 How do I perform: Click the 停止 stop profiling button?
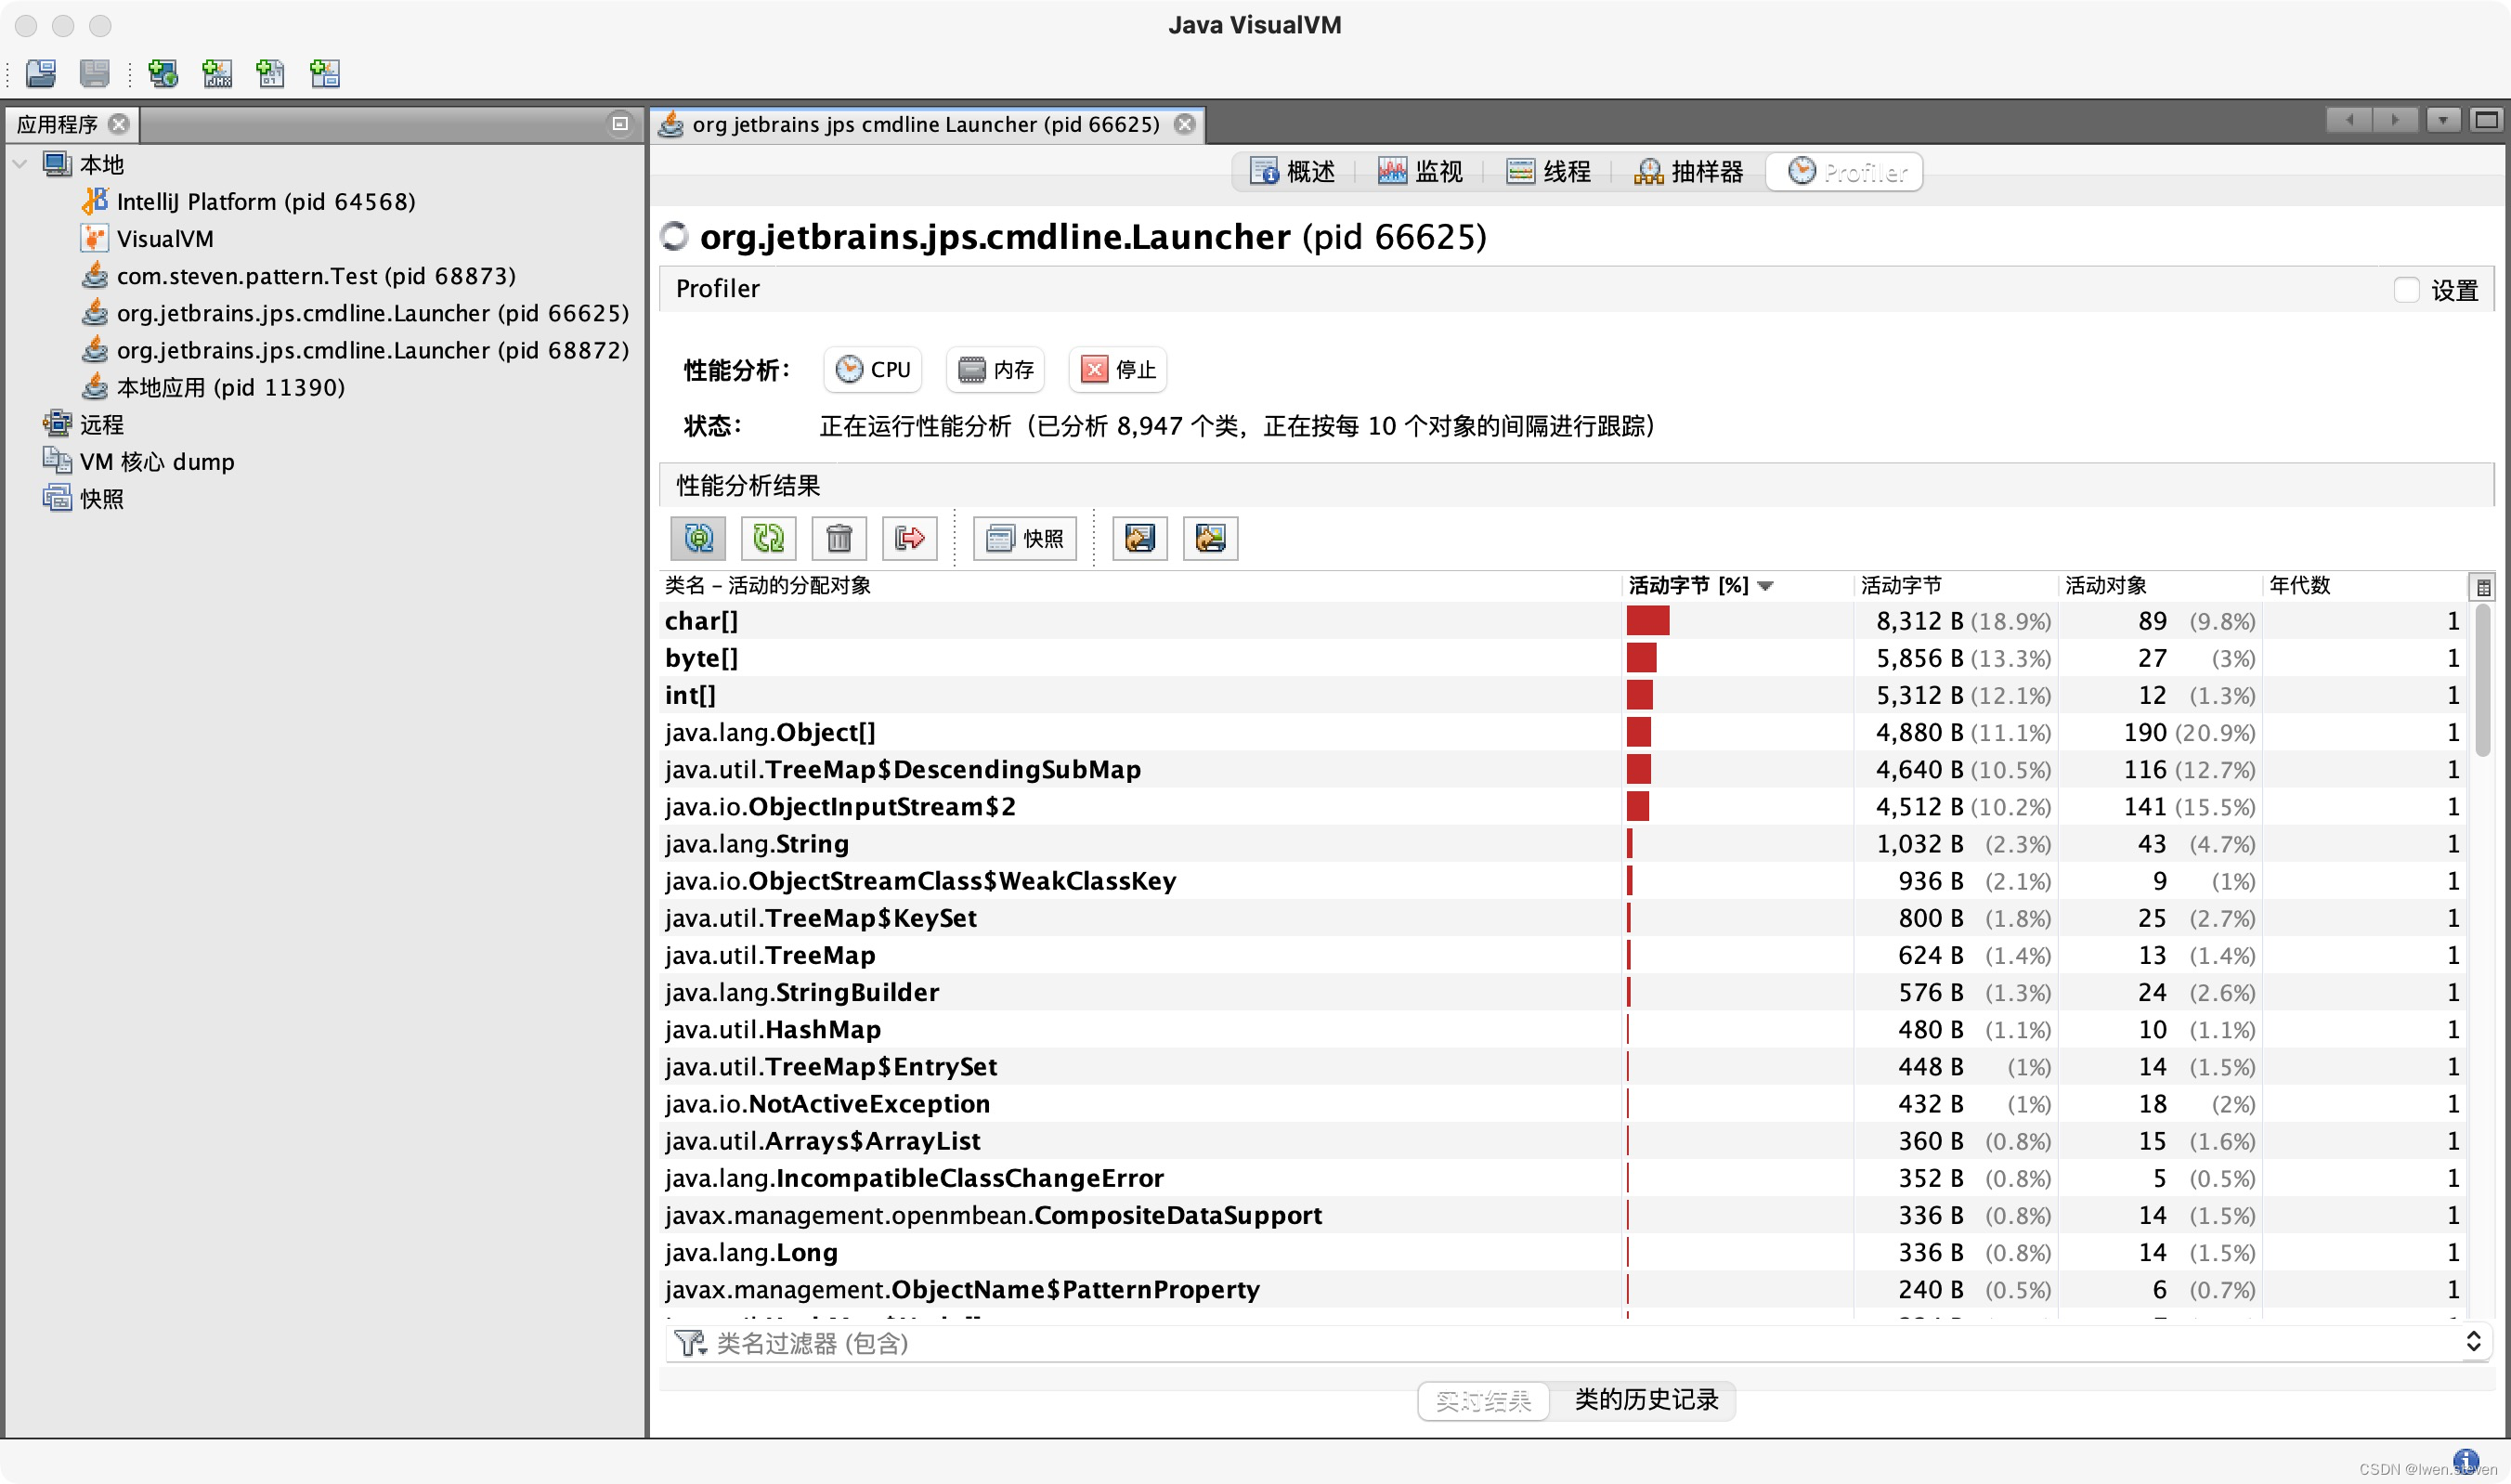pyautogui.click(x=1118, y=370)
